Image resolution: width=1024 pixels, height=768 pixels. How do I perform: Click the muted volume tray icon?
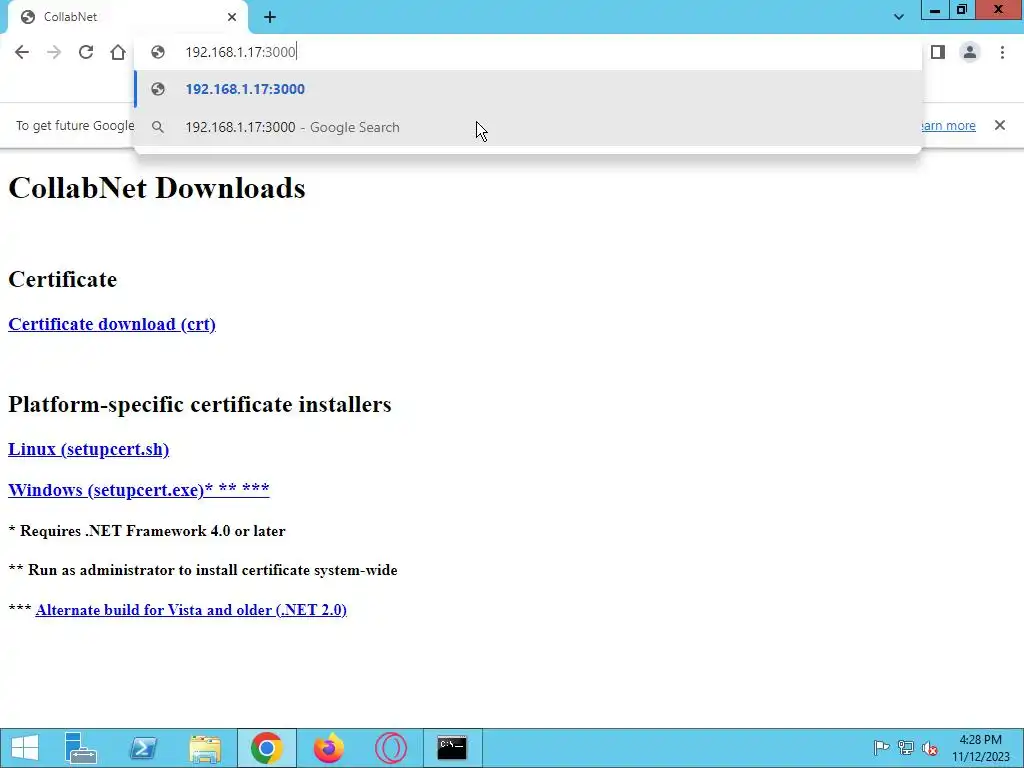pyautogui.click(x=930, y=748)
